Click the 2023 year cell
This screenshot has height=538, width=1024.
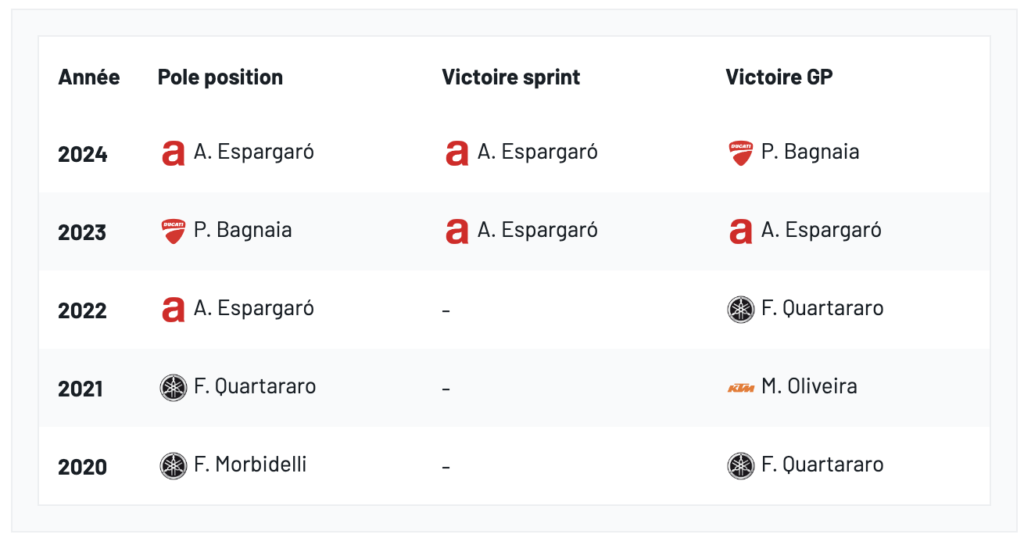click(x=82, y=232)
